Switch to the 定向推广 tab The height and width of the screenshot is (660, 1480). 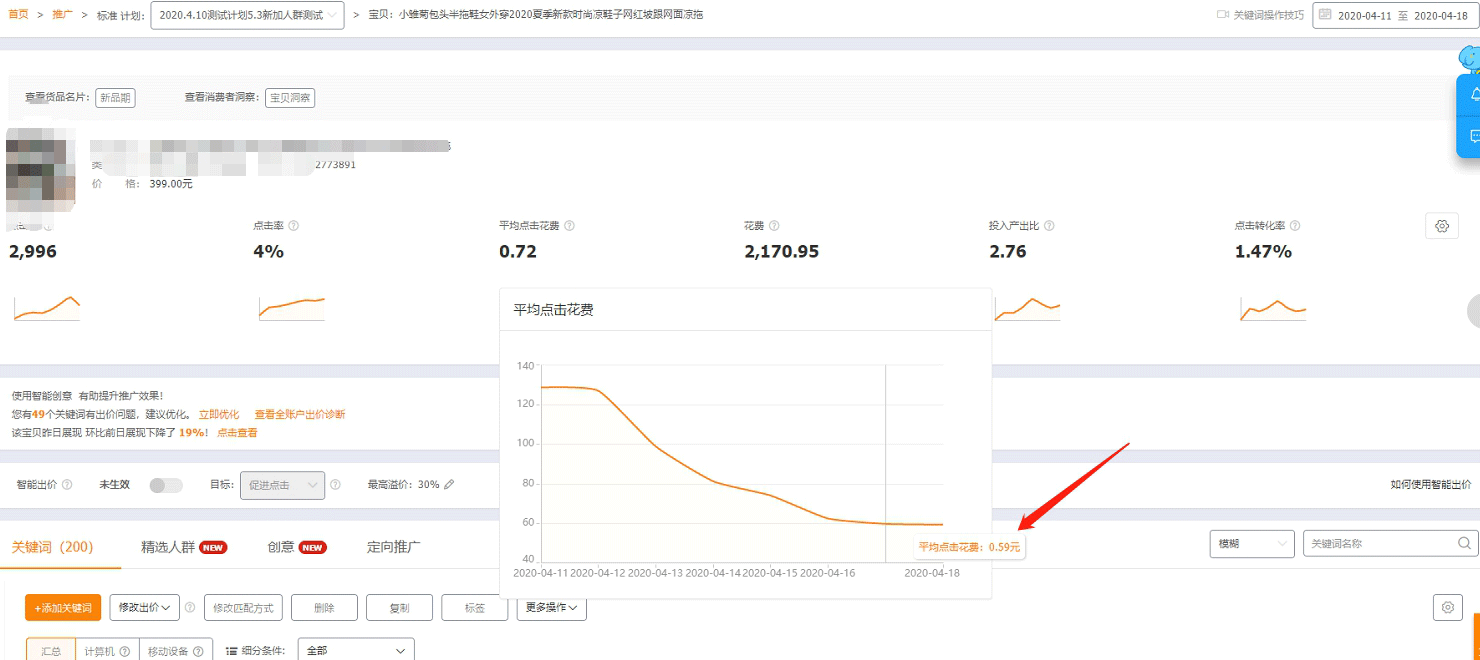tap(393, 547)
